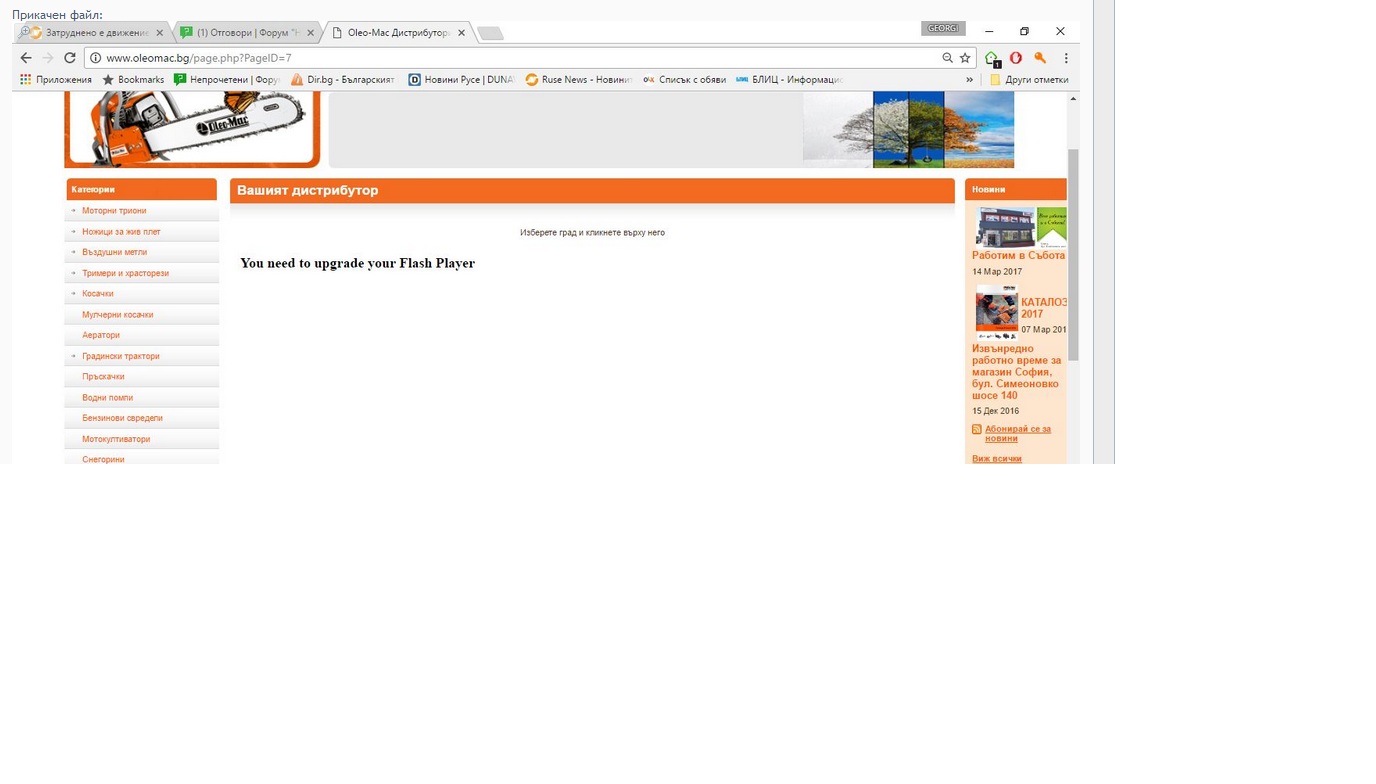Expand arrow beside Моторни триони
The width and height of the screenshot is (1376, 784).
(74, 211)
